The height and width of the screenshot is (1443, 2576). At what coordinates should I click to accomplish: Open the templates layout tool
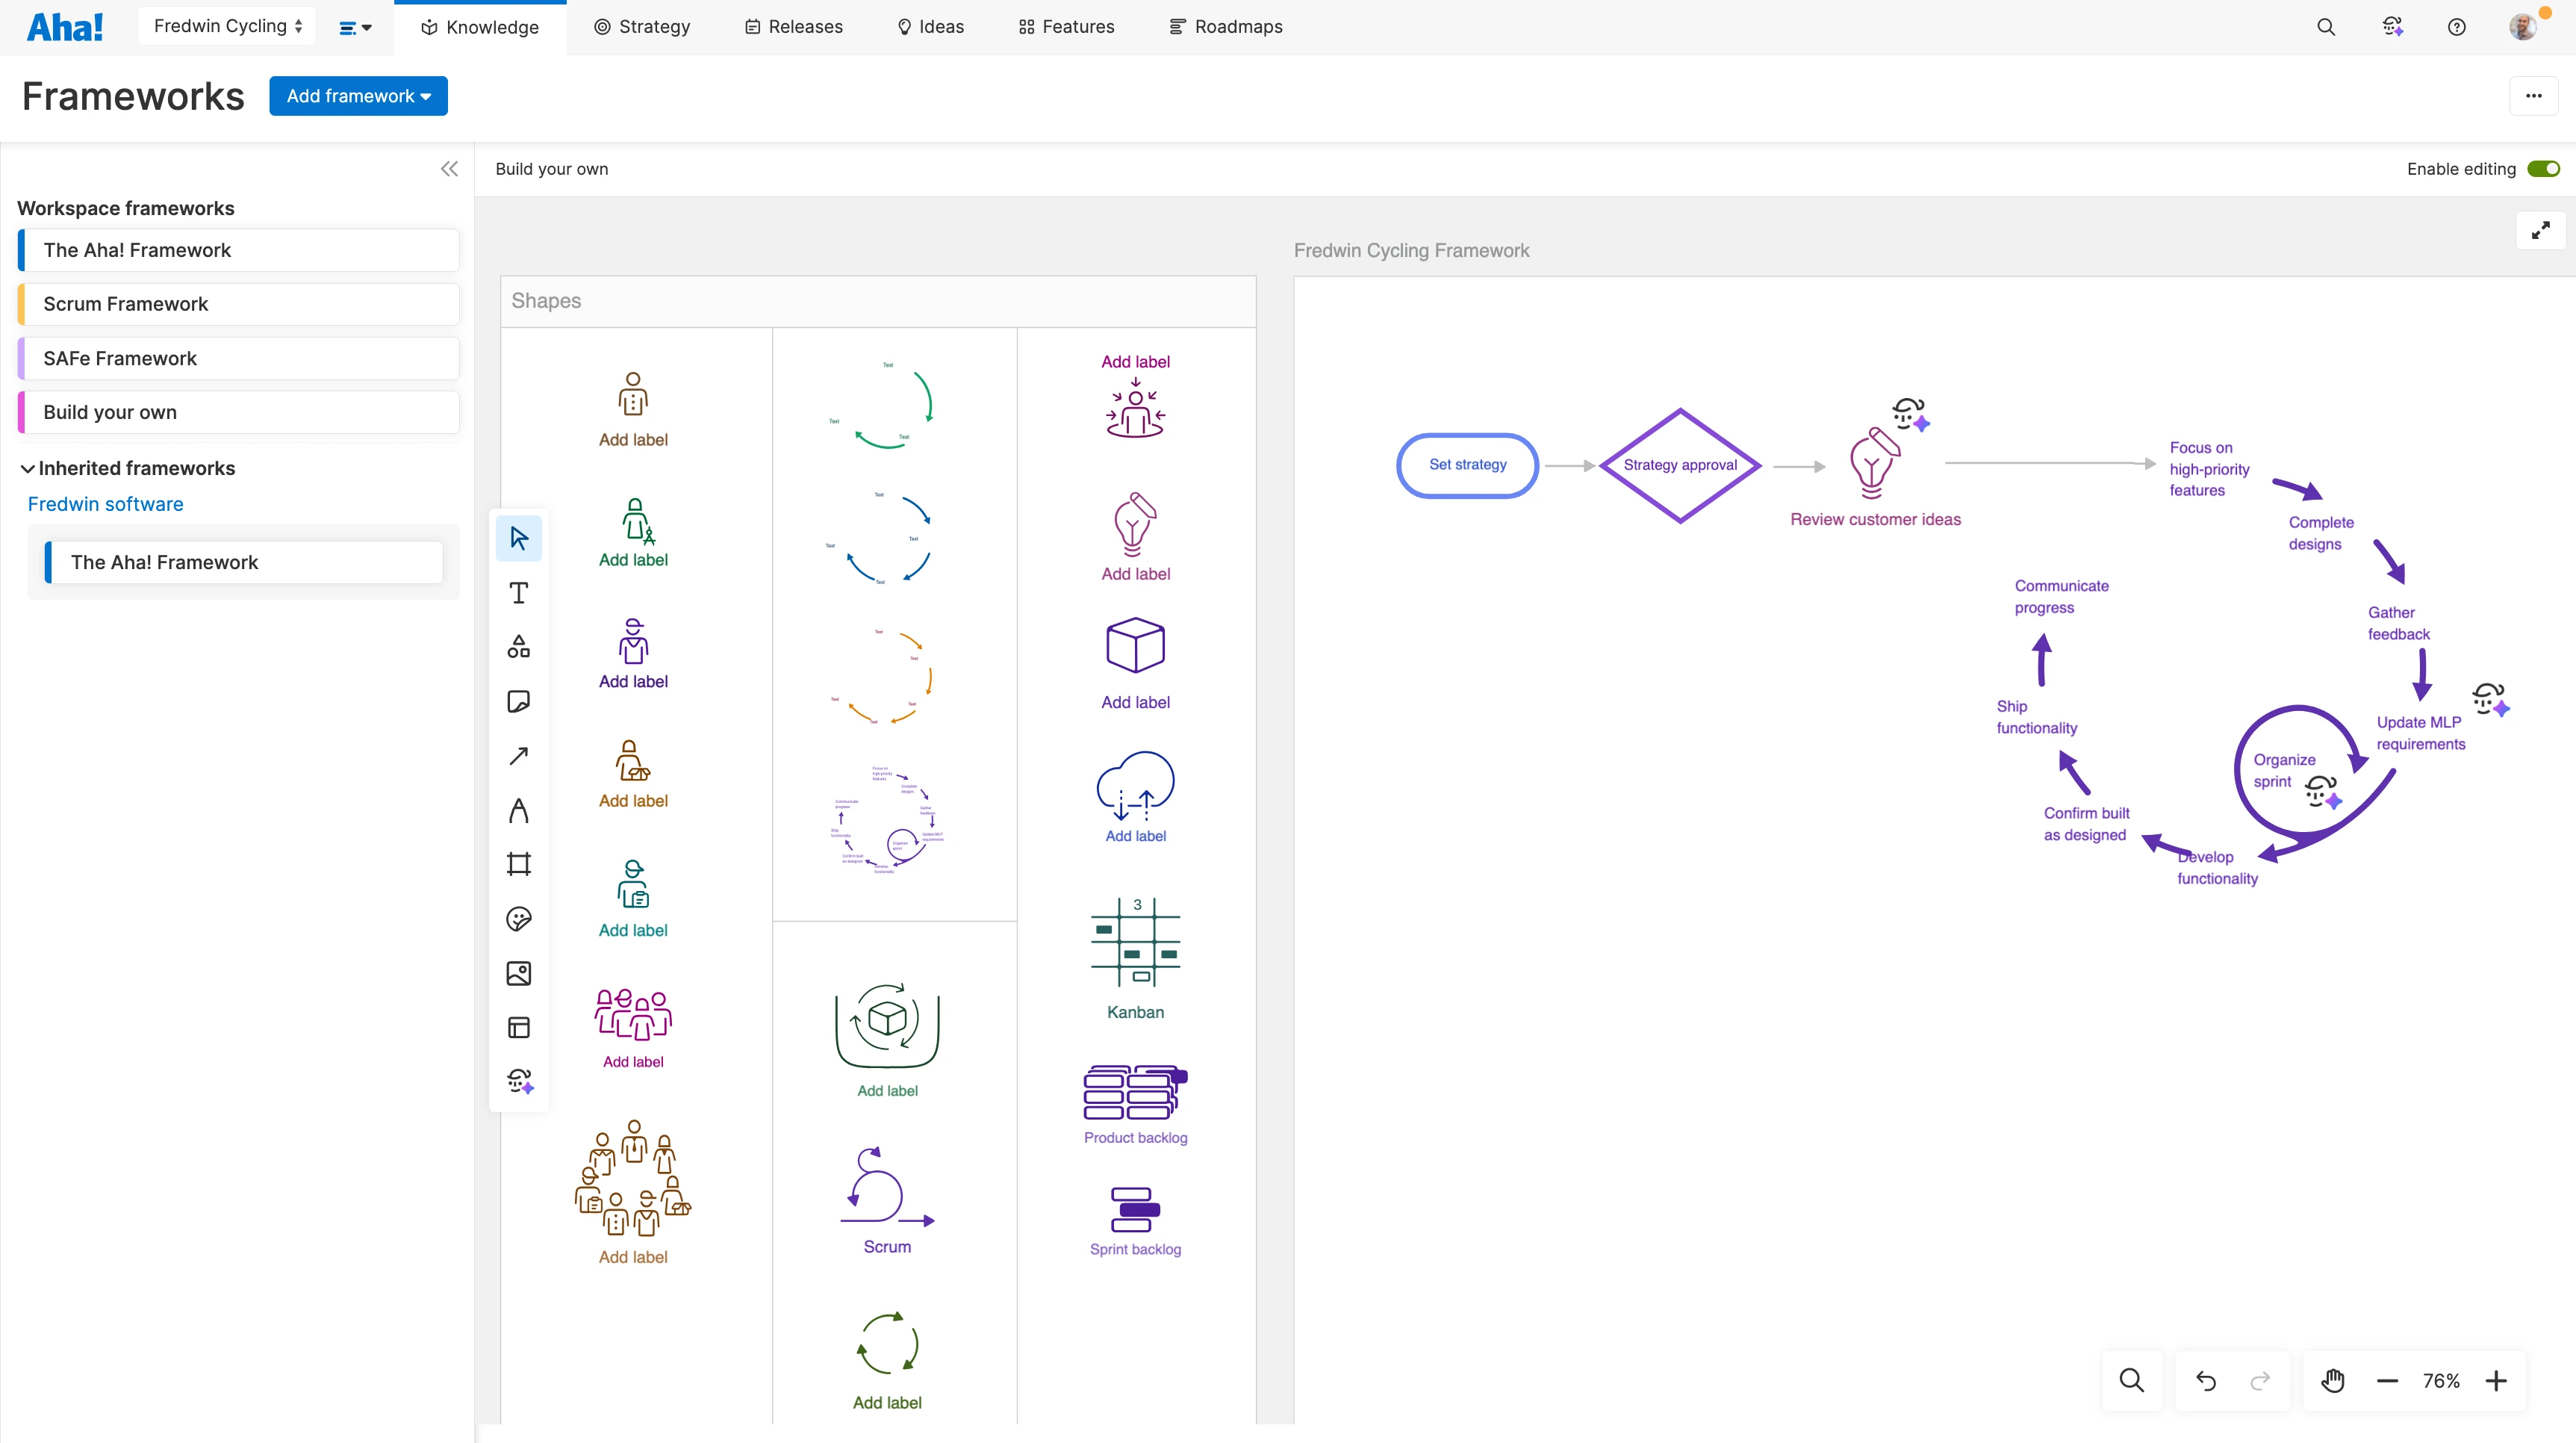[518, 1027]
